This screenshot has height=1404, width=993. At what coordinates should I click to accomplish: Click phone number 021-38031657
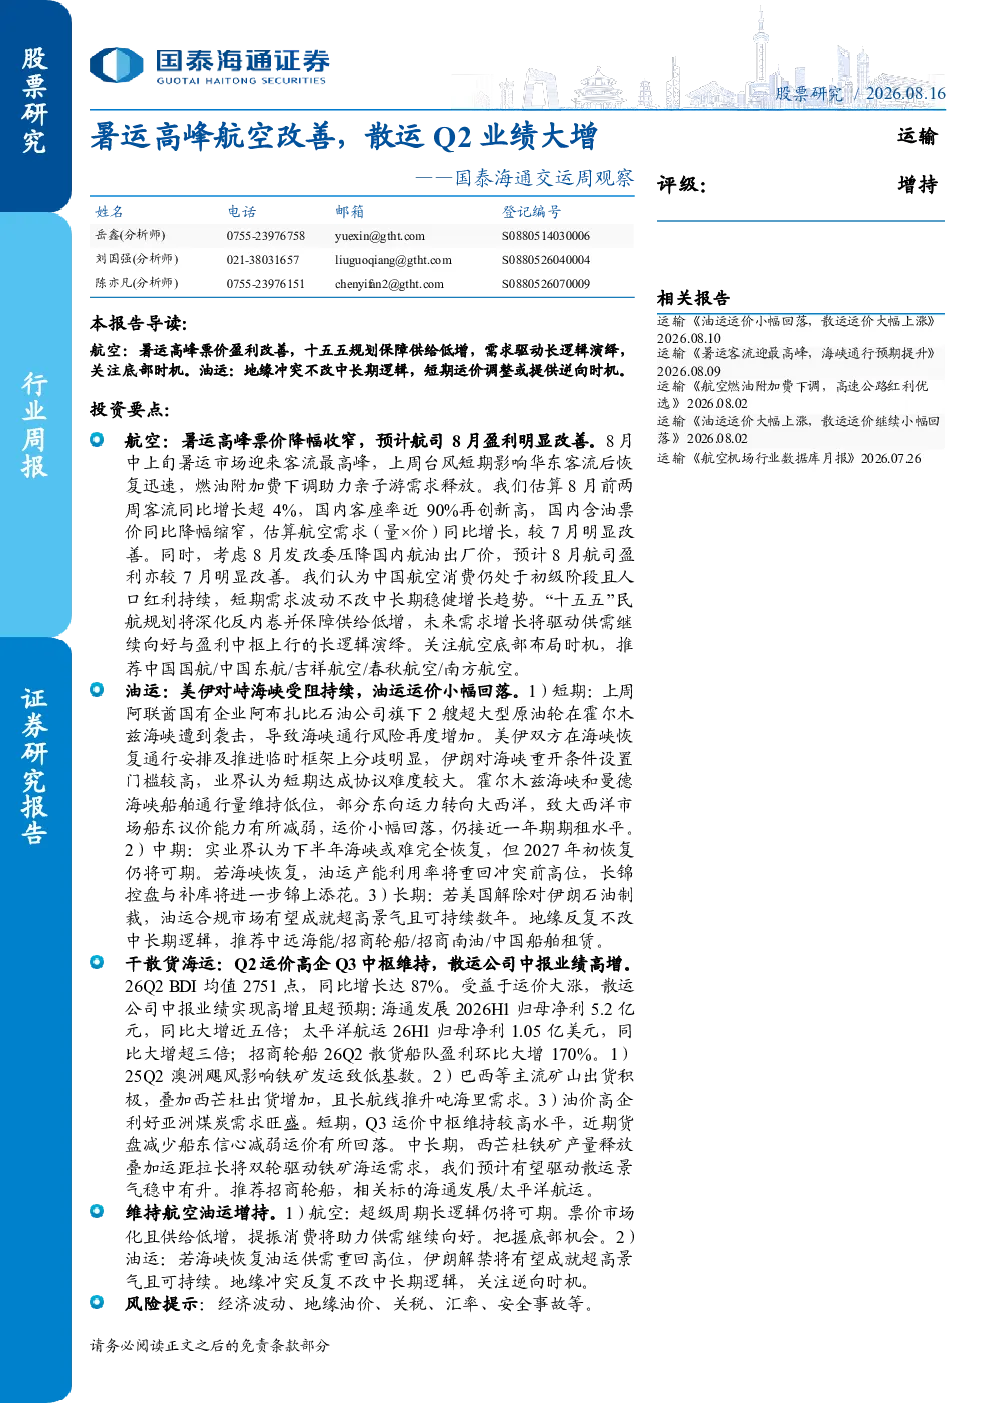coord(262,260)
